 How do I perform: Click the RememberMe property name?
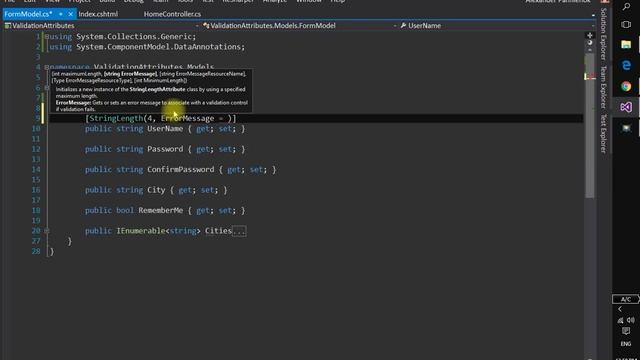coord(160,210)
